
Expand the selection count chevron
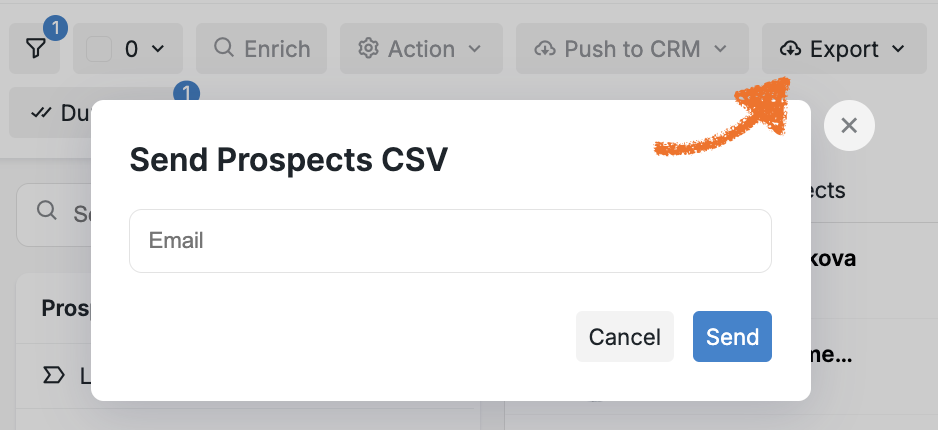coord(158,49)
